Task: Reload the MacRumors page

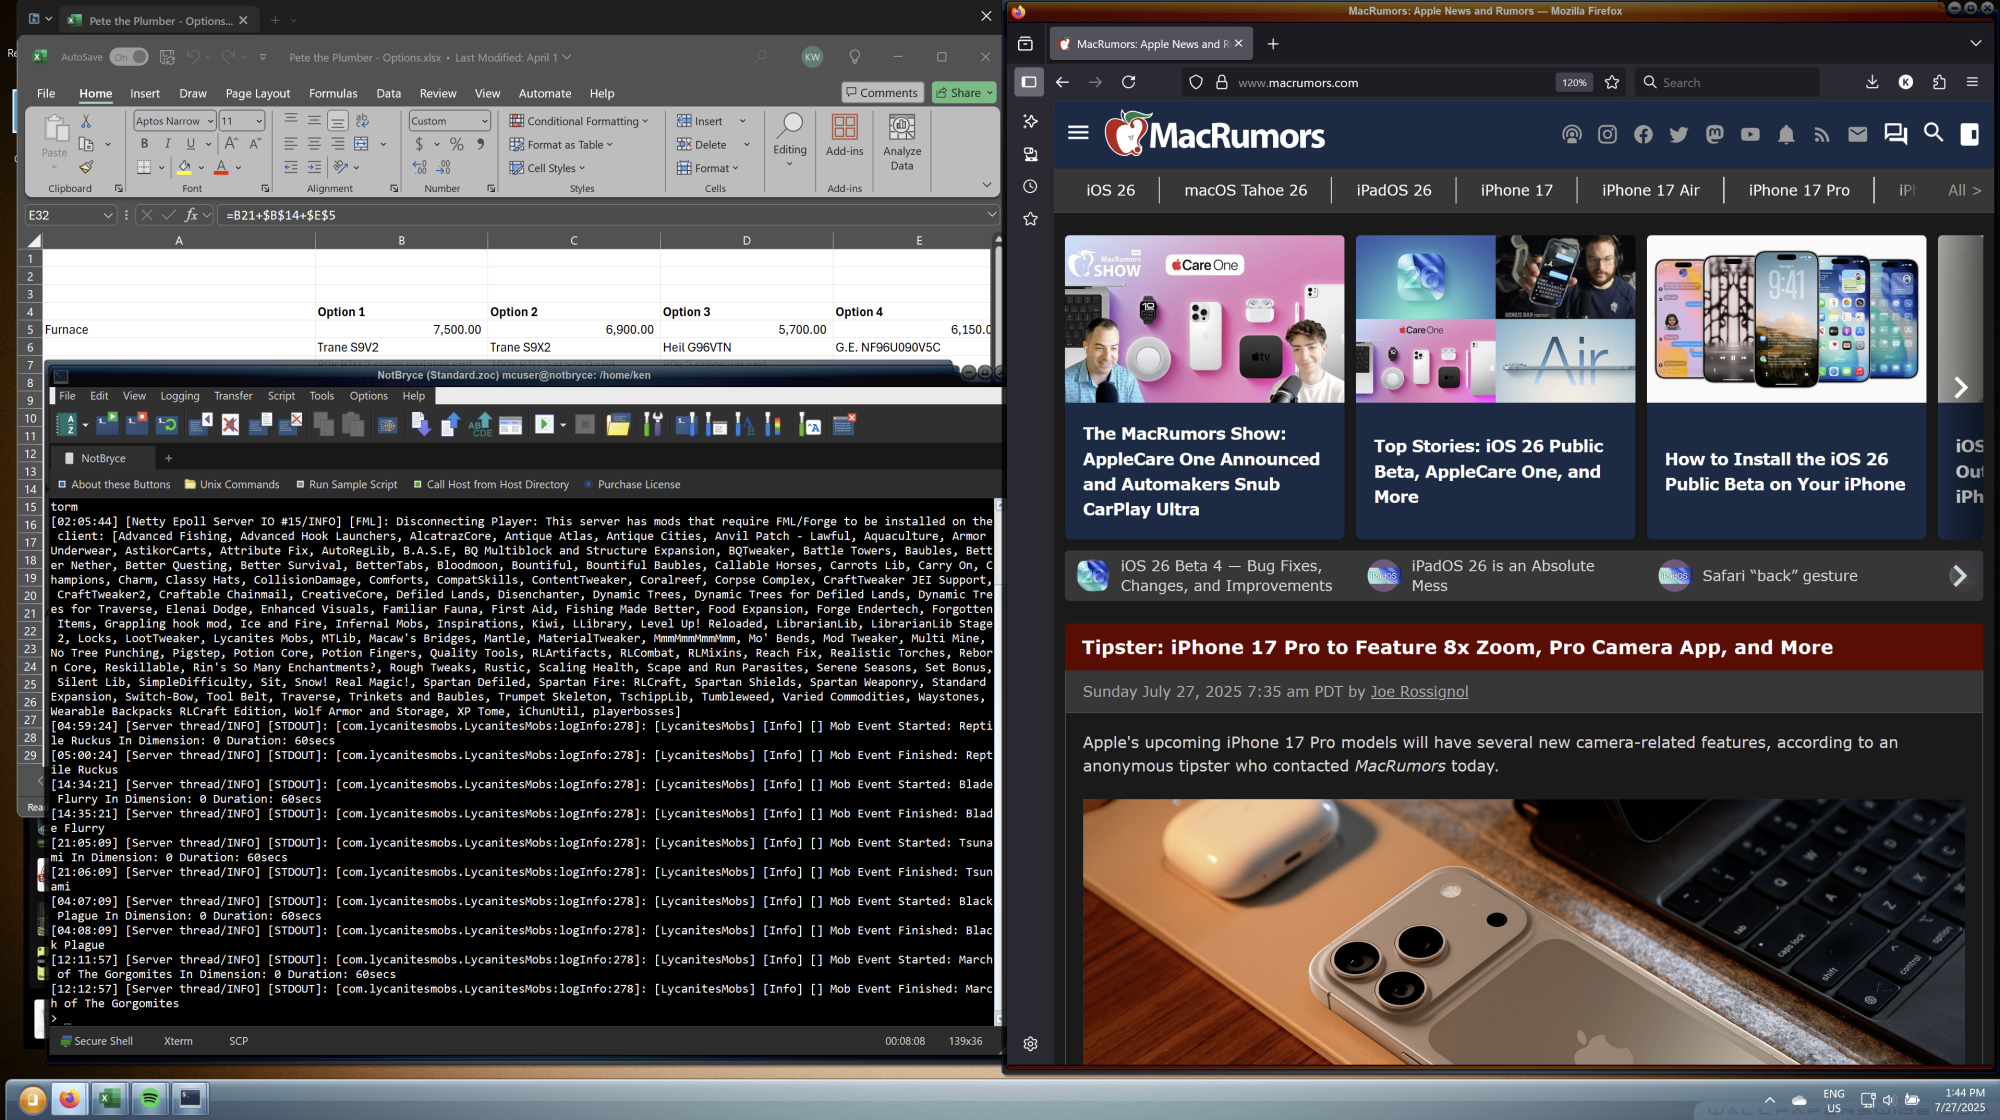Action: (1128, 83)
